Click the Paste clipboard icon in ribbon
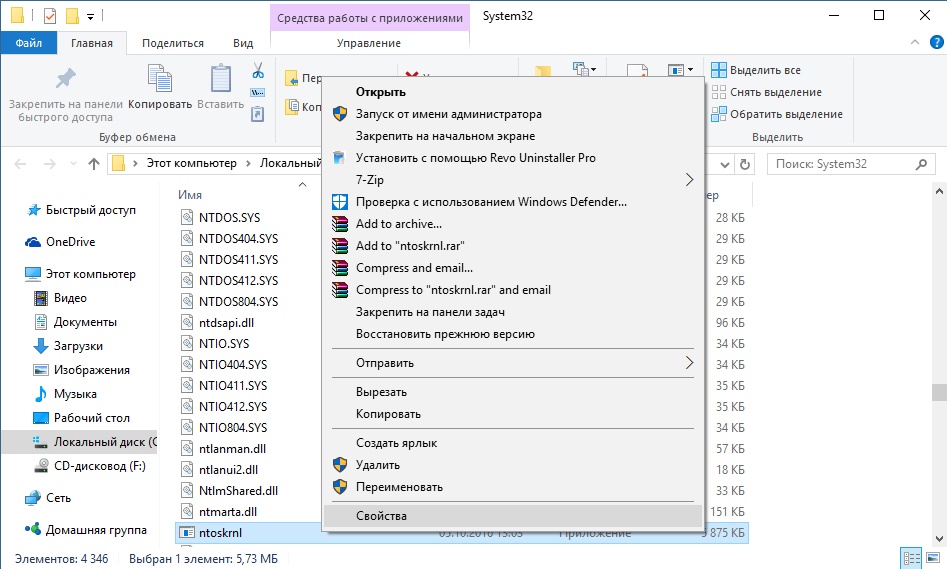Image resolution: width=947 pixels, height=569 pixels. pyautogui.click(x=220, y=86)
